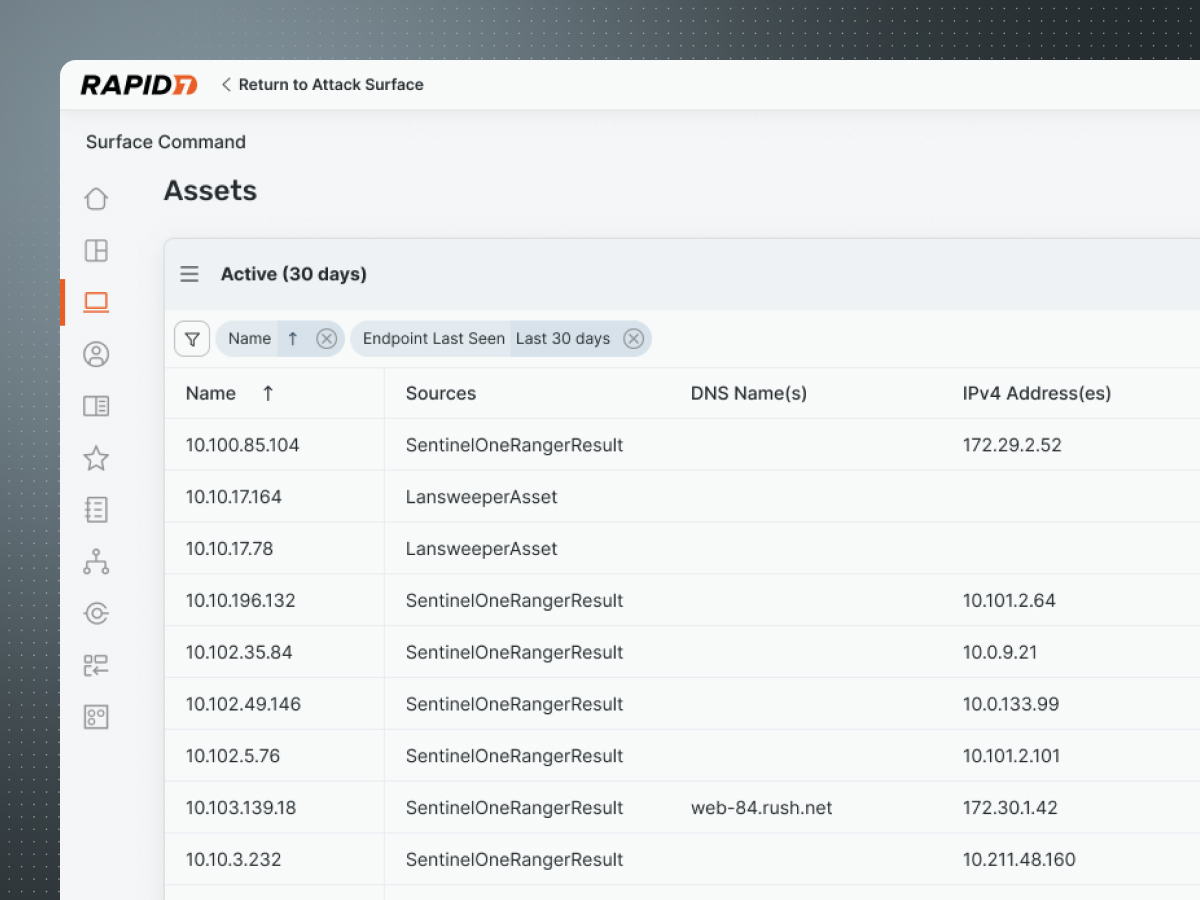Sort by IPv4 Address(es) column header
Screen dimensions: 1200x900
[1036, 394]
